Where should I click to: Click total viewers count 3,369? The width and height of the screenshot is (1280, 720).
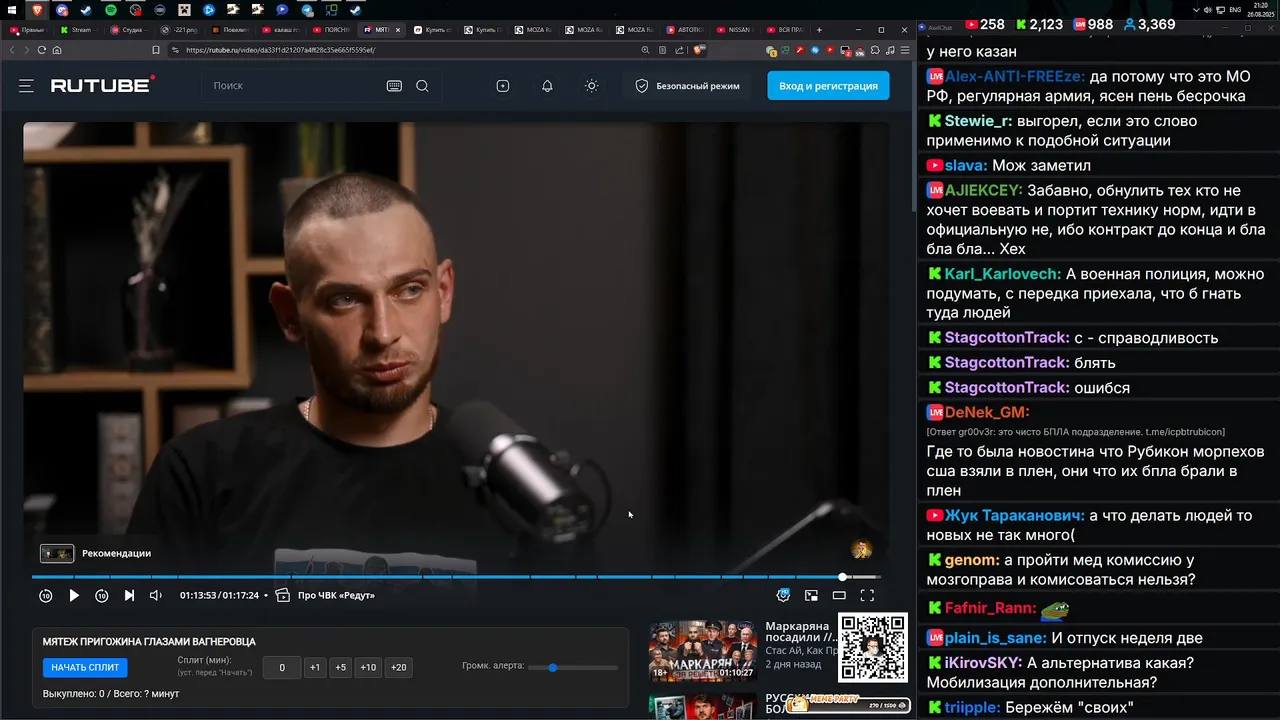tap(1149, 24)
